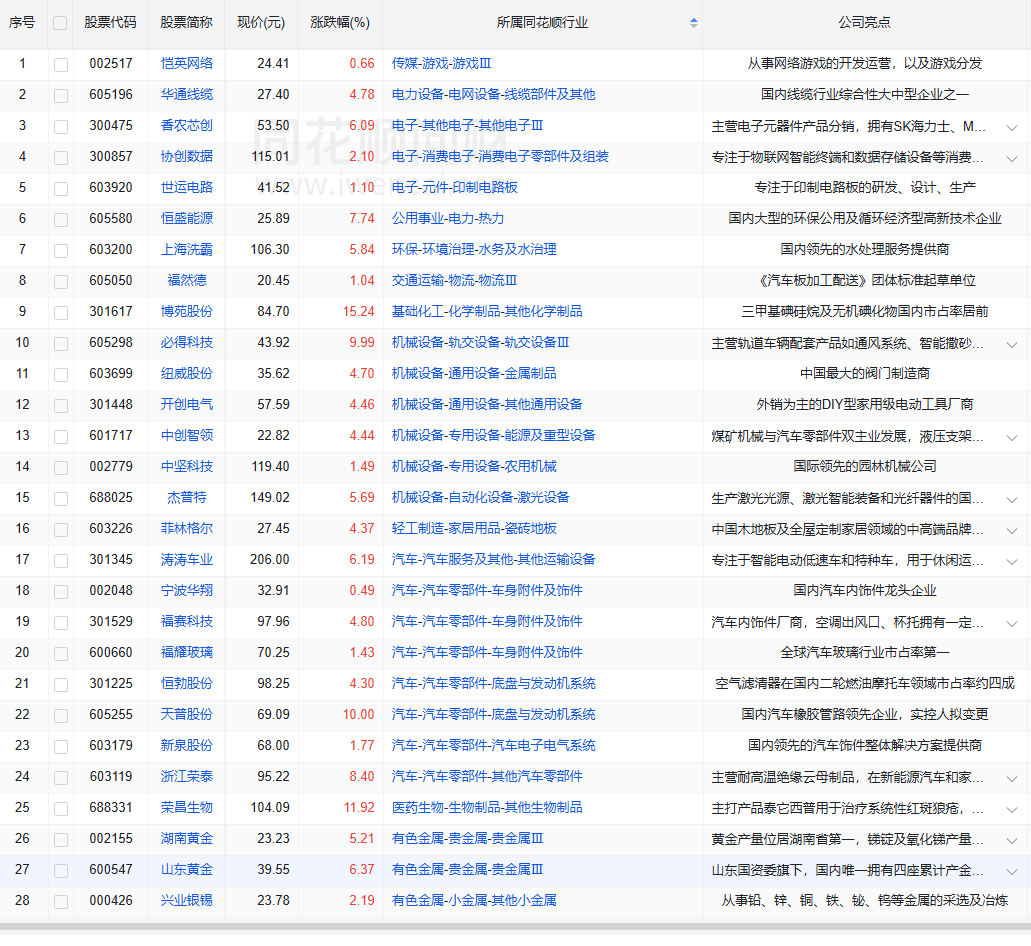Open industry link 机械设备-自动化设备-激光设备
Image resolution: width=1031 pixels, height=946 pixels.
click(x=481, y=498)
